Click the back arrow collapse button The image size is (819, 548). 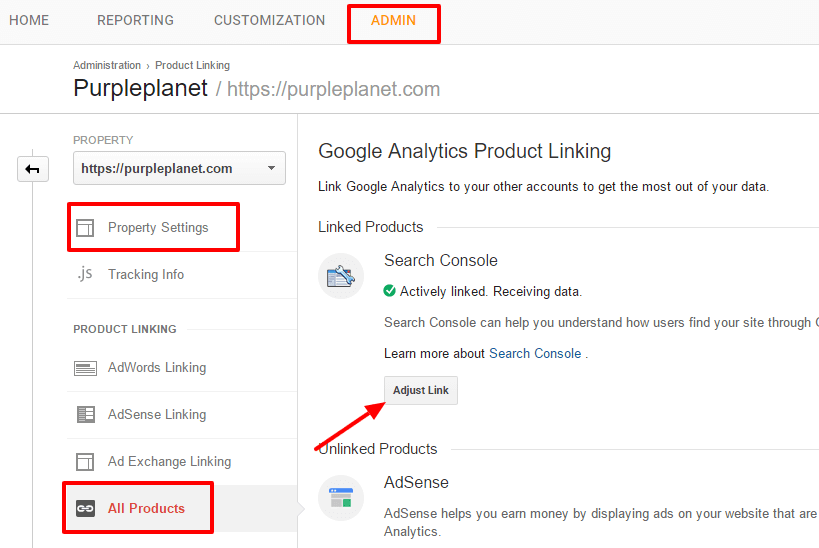tap(33, 169)
